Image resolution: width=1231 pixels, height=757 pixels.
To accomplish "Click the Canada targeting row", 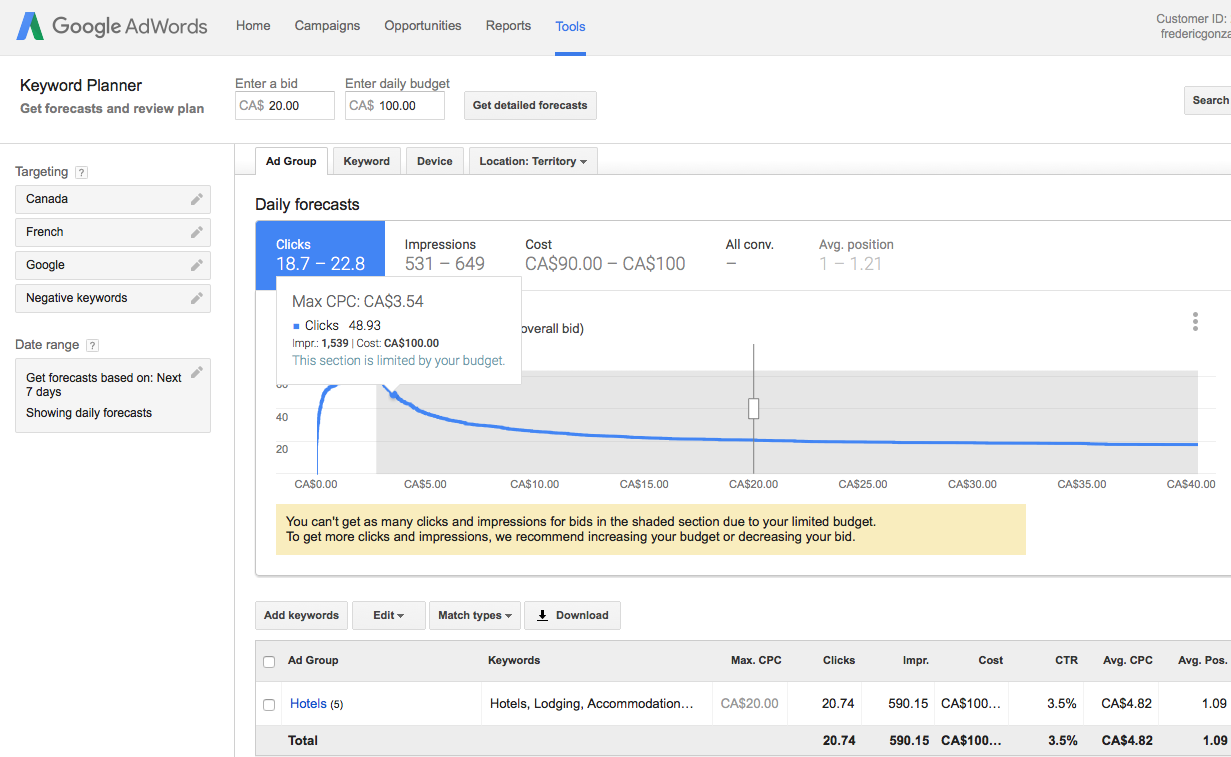I will 113,199.
